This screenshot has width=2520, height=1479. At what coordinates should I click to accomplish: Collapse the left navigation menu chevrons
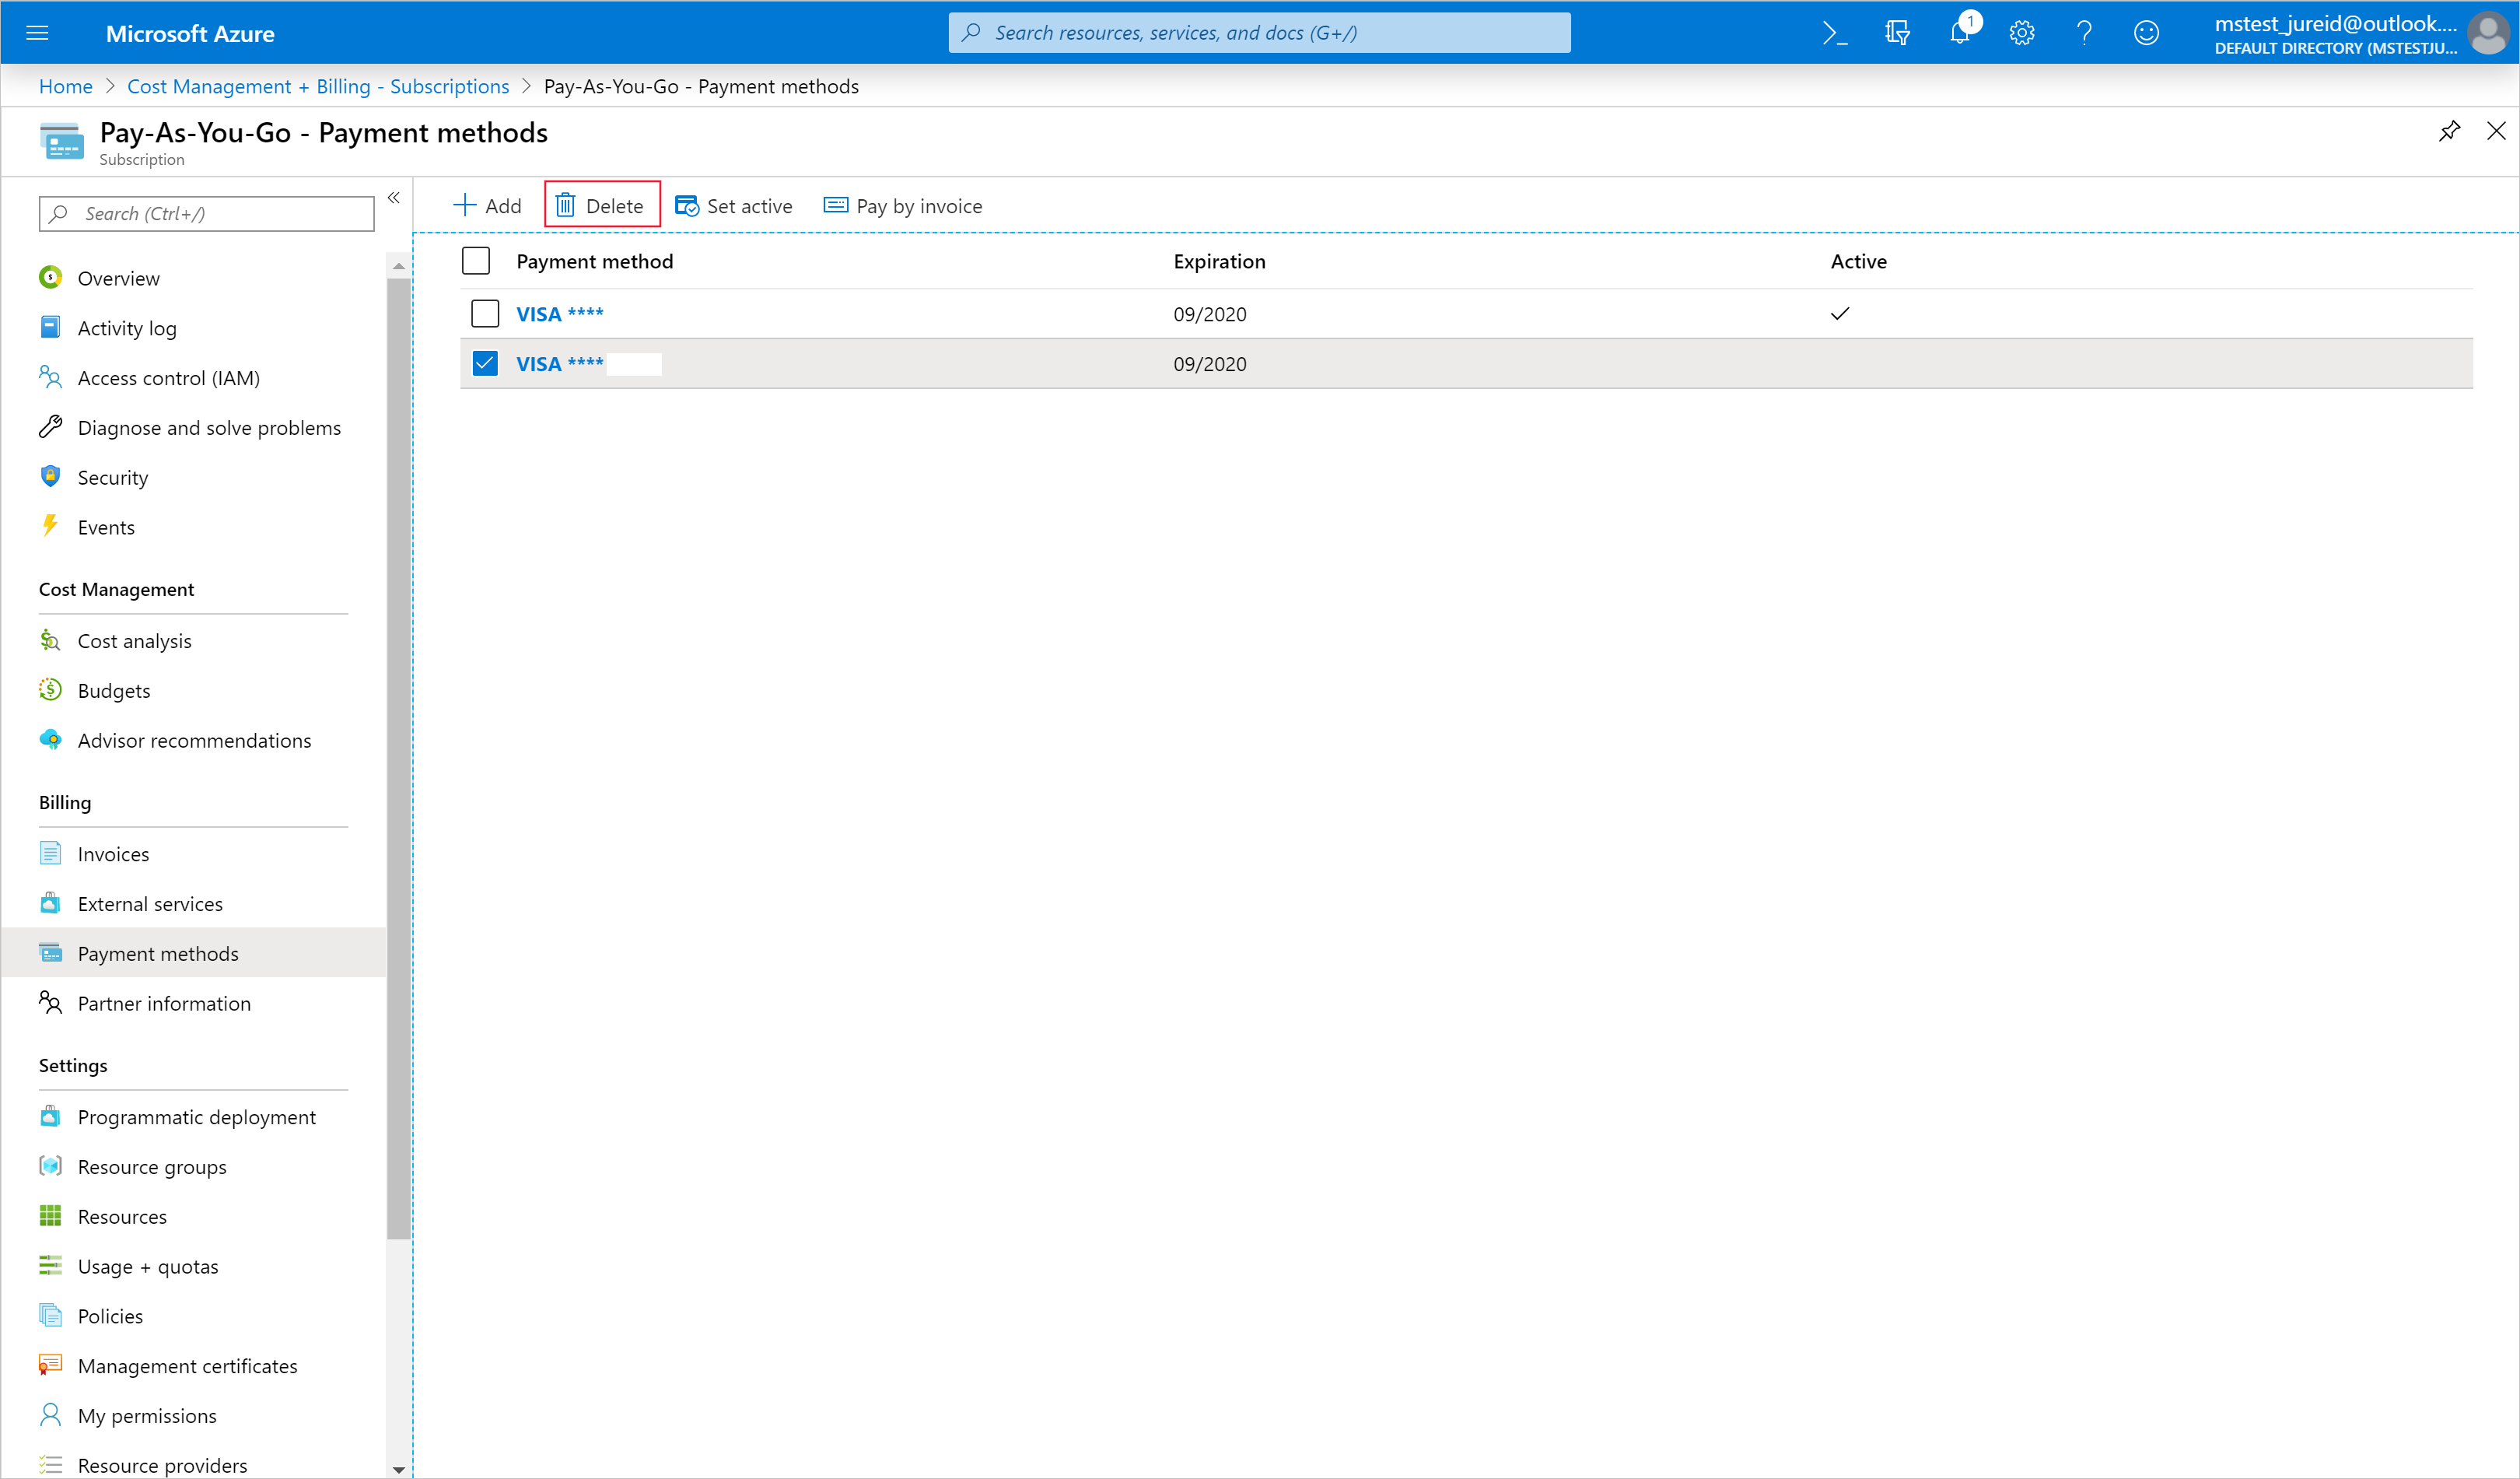coord(394,198)
